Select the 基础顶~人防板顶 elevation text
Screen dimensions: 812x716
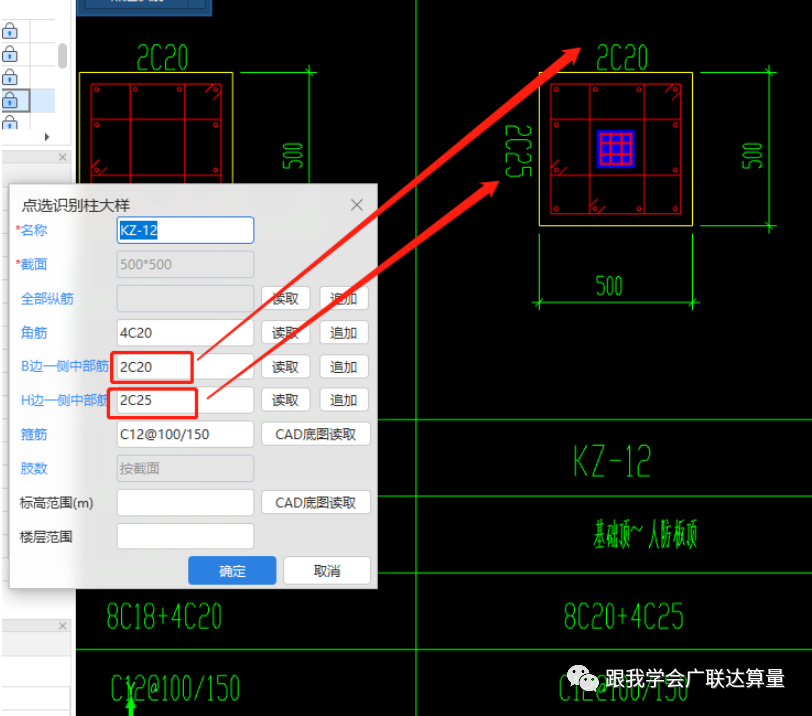pyautogui.click(x=645, y=534)
